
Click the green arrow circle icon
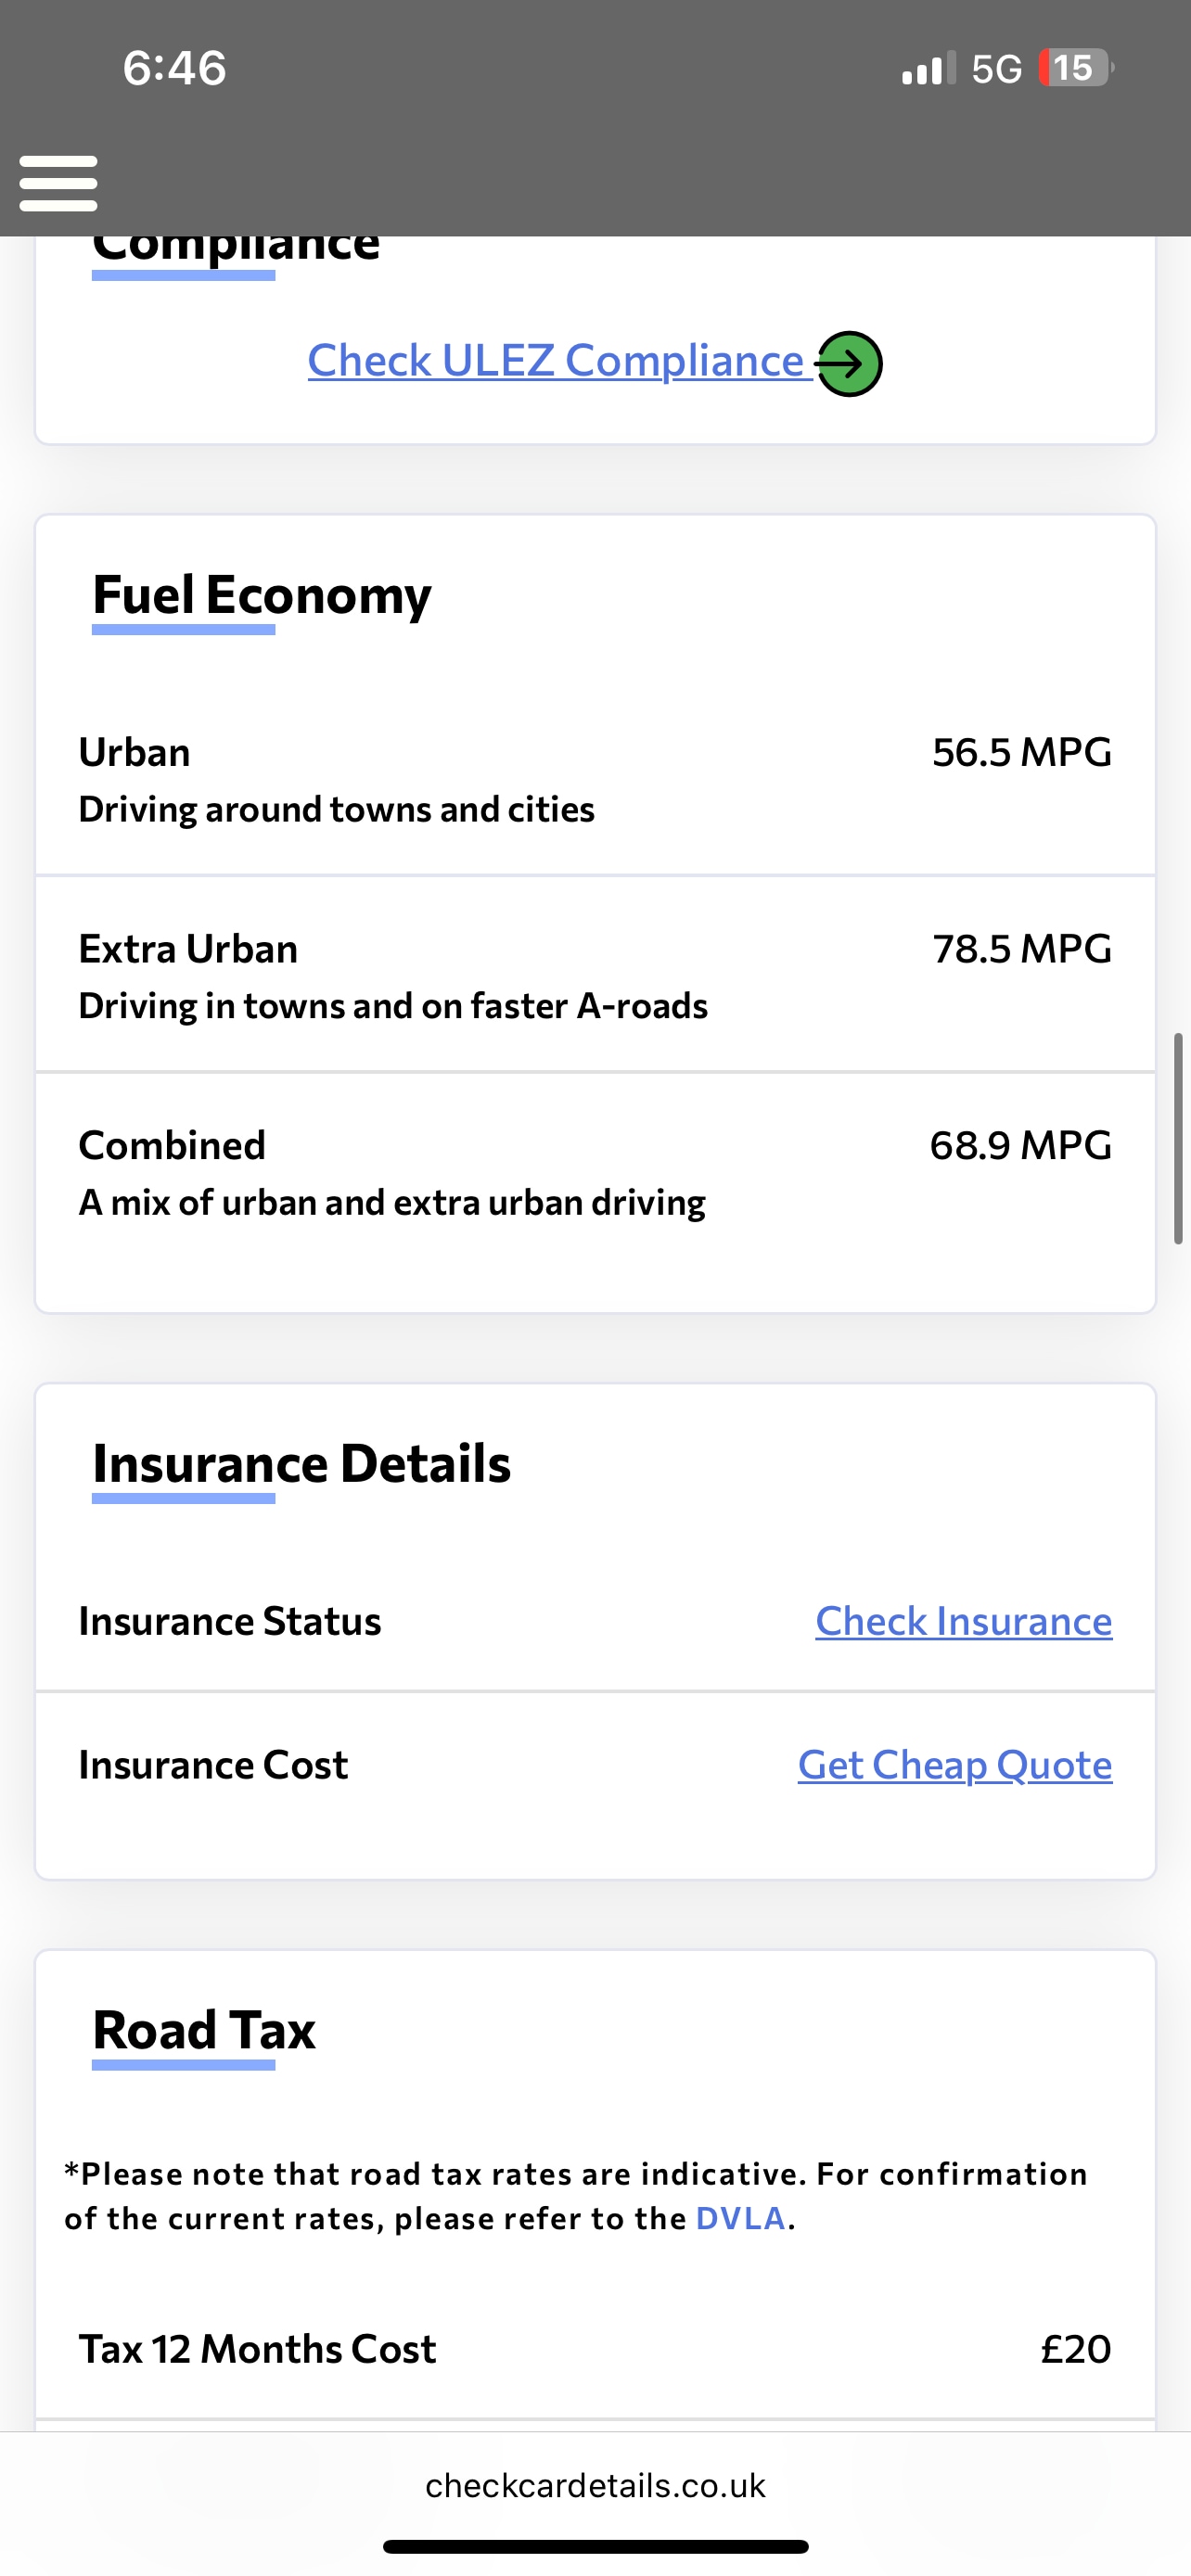tap(849, 364)
